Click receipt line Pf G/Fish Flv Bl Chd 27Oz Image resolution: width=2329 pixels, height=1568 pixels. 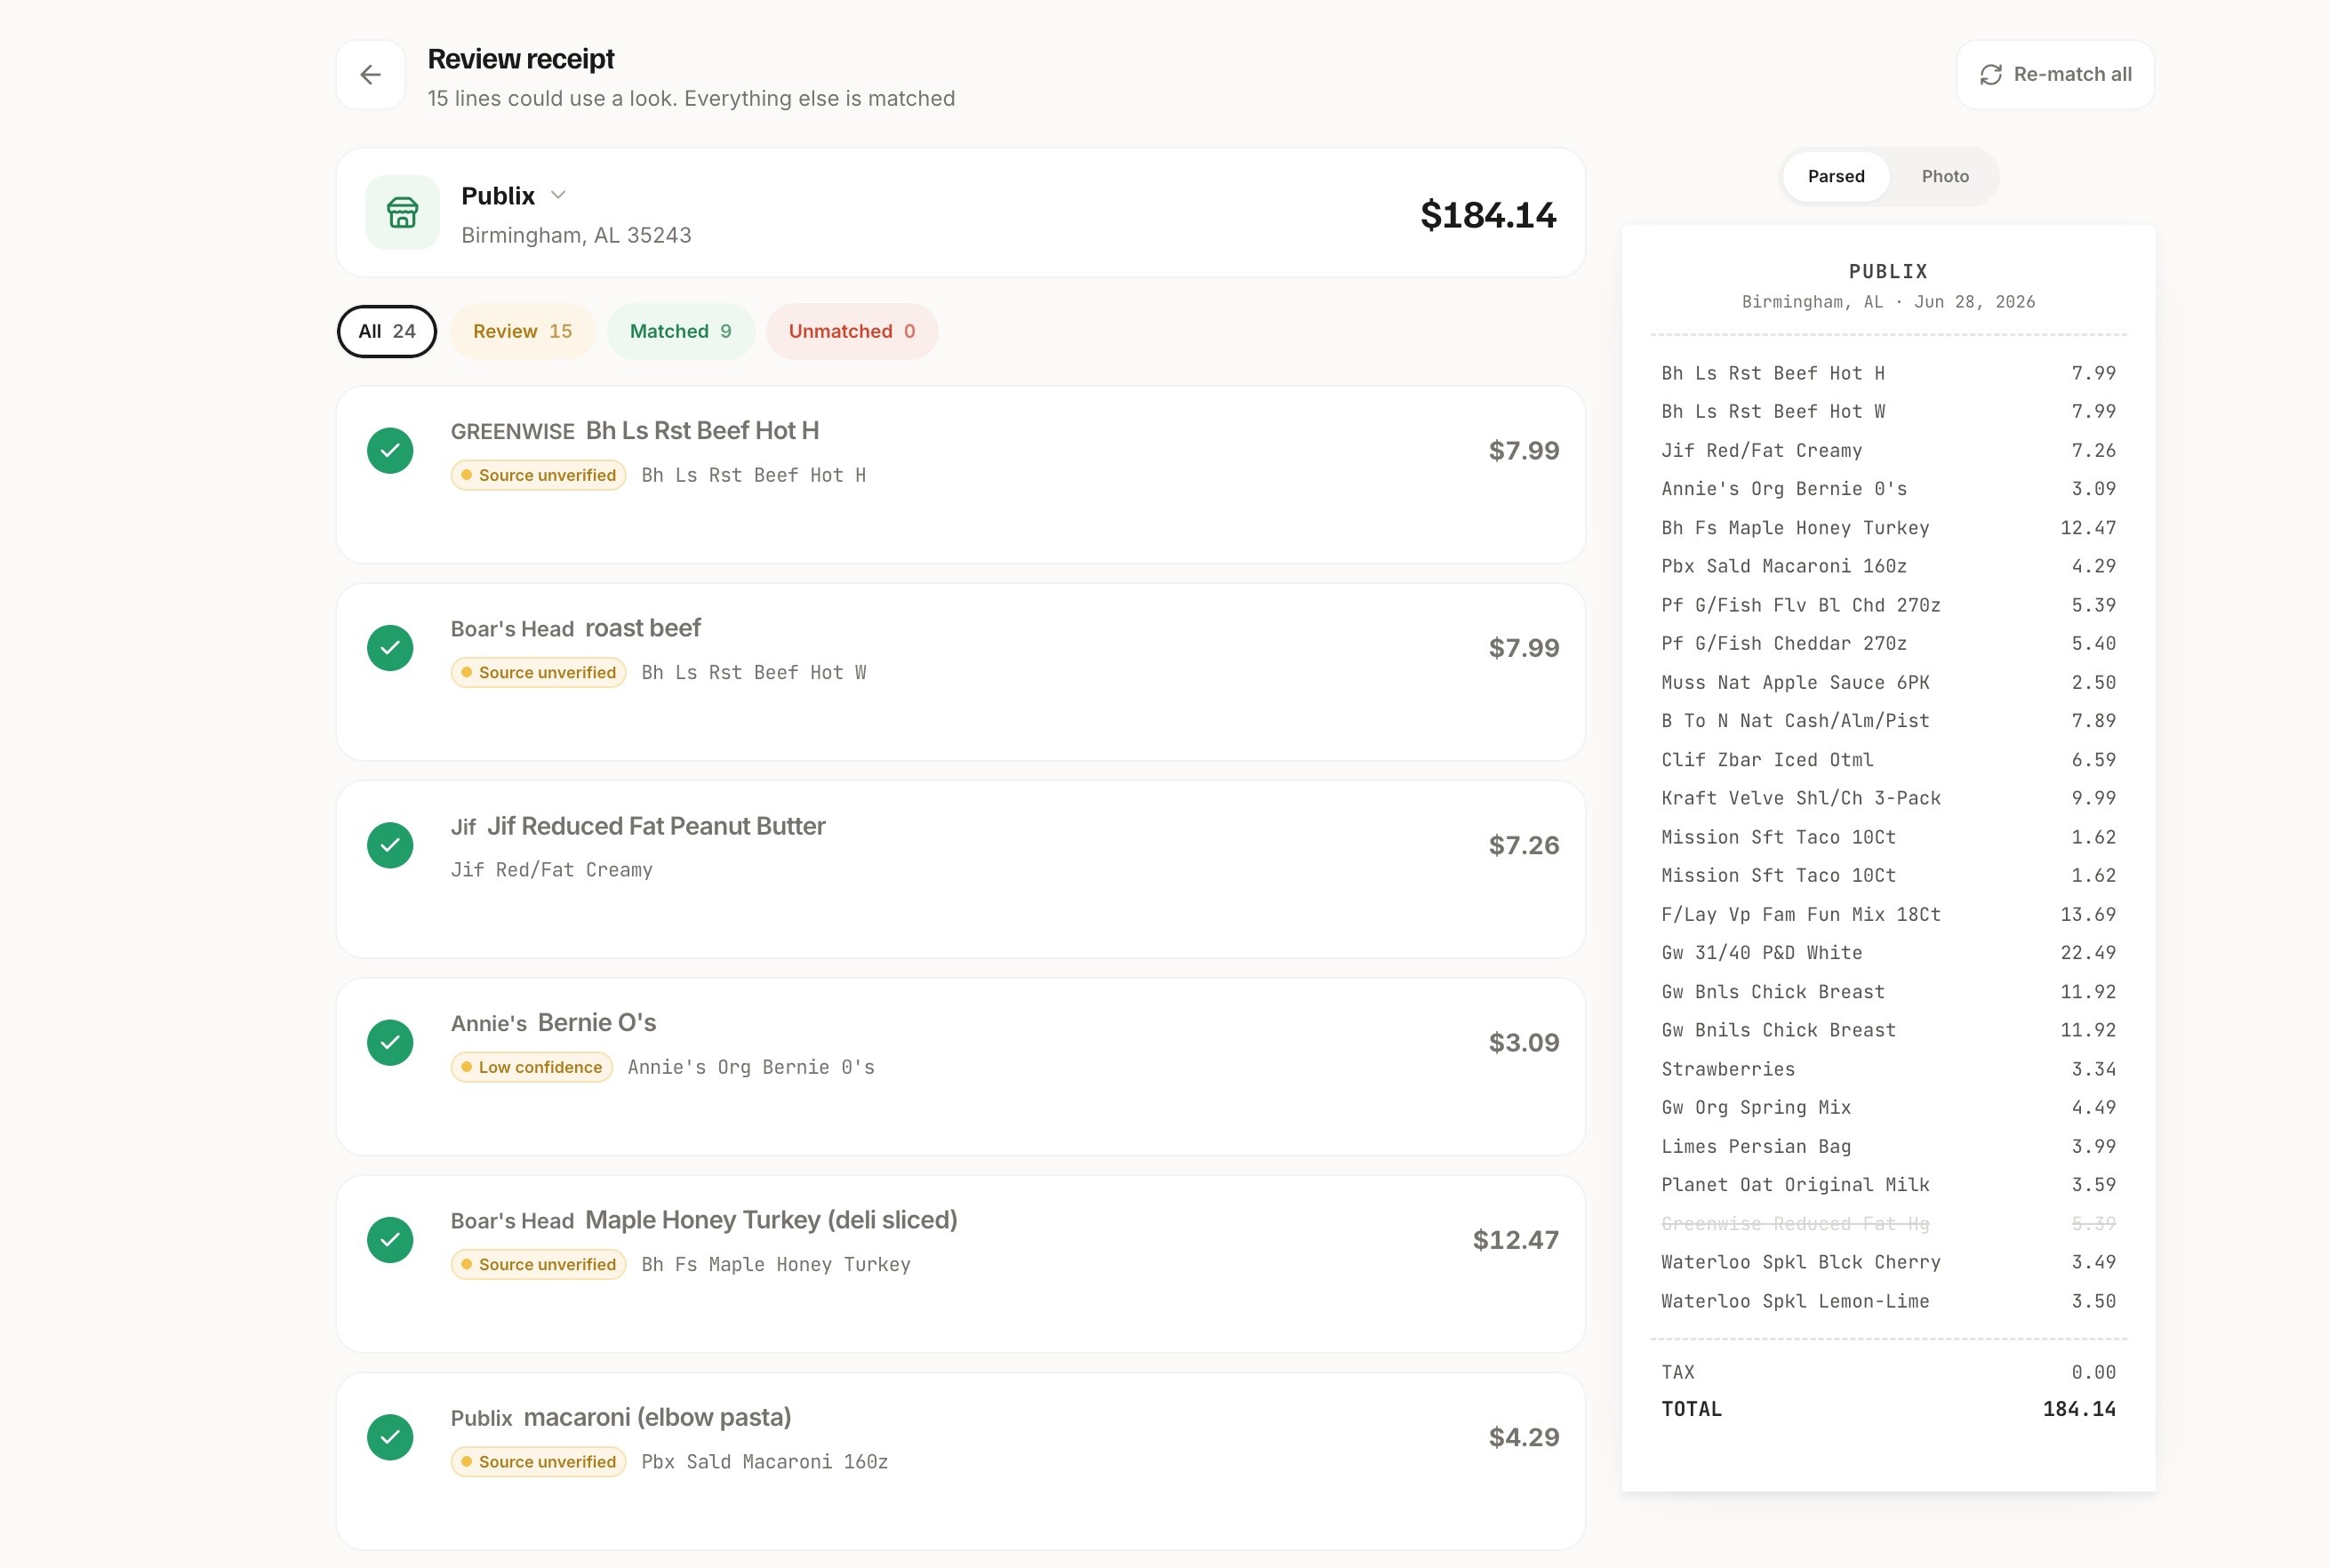(1887, 605)
